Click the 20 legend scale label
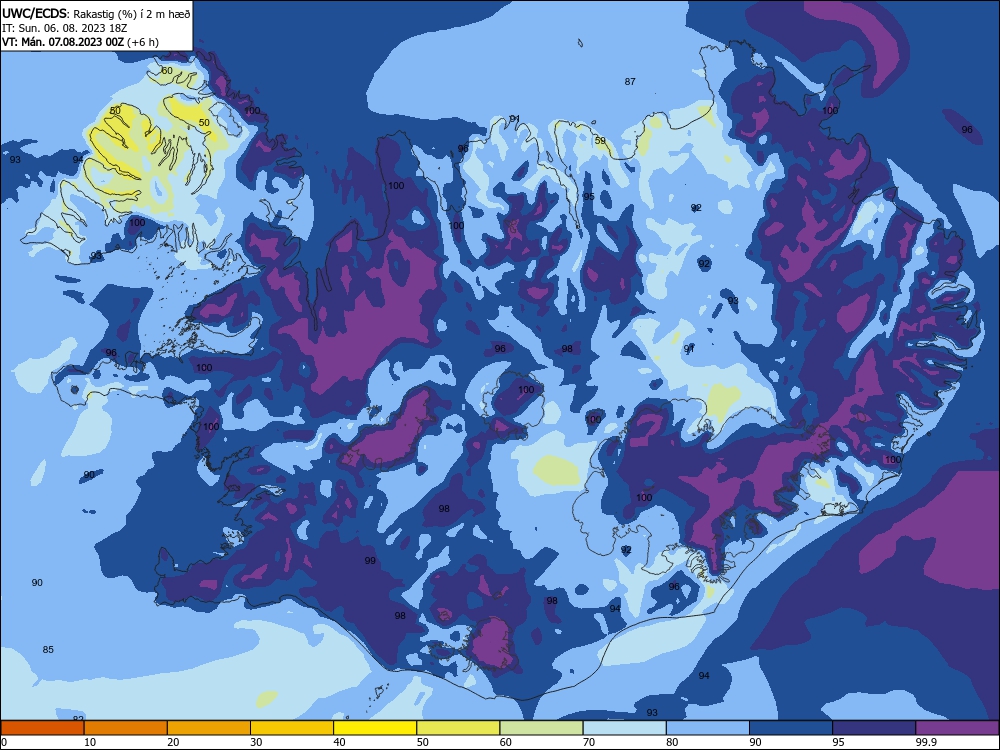 click(173, 742)
